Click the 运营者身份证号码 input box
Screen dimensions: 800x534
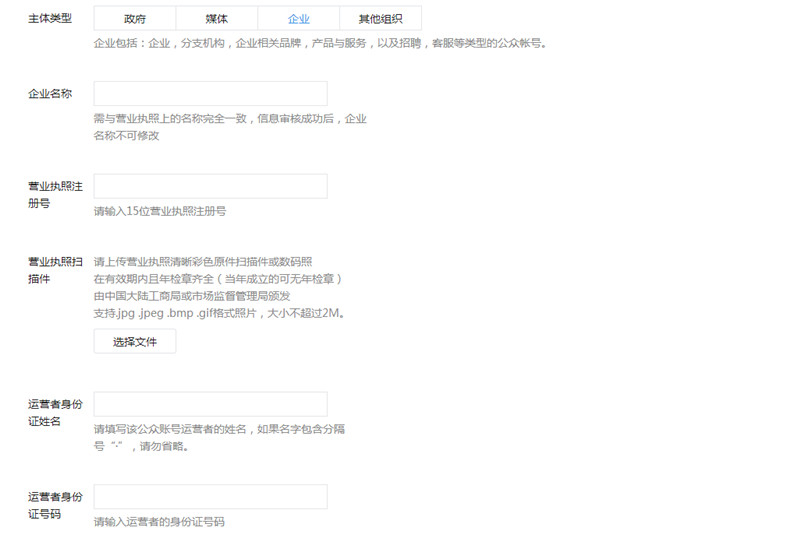(210, 497)
